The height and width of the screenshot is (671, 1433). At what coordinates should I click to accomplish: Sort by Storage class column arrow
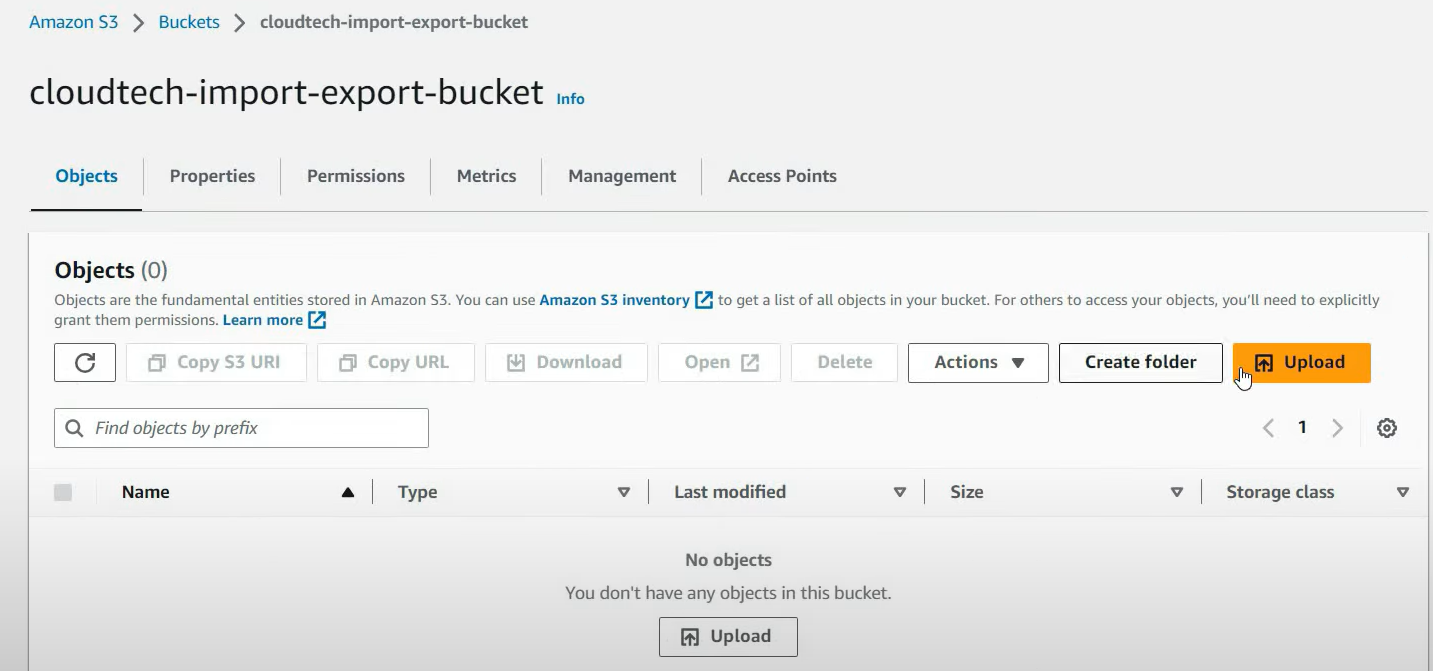coord(1403,492)
